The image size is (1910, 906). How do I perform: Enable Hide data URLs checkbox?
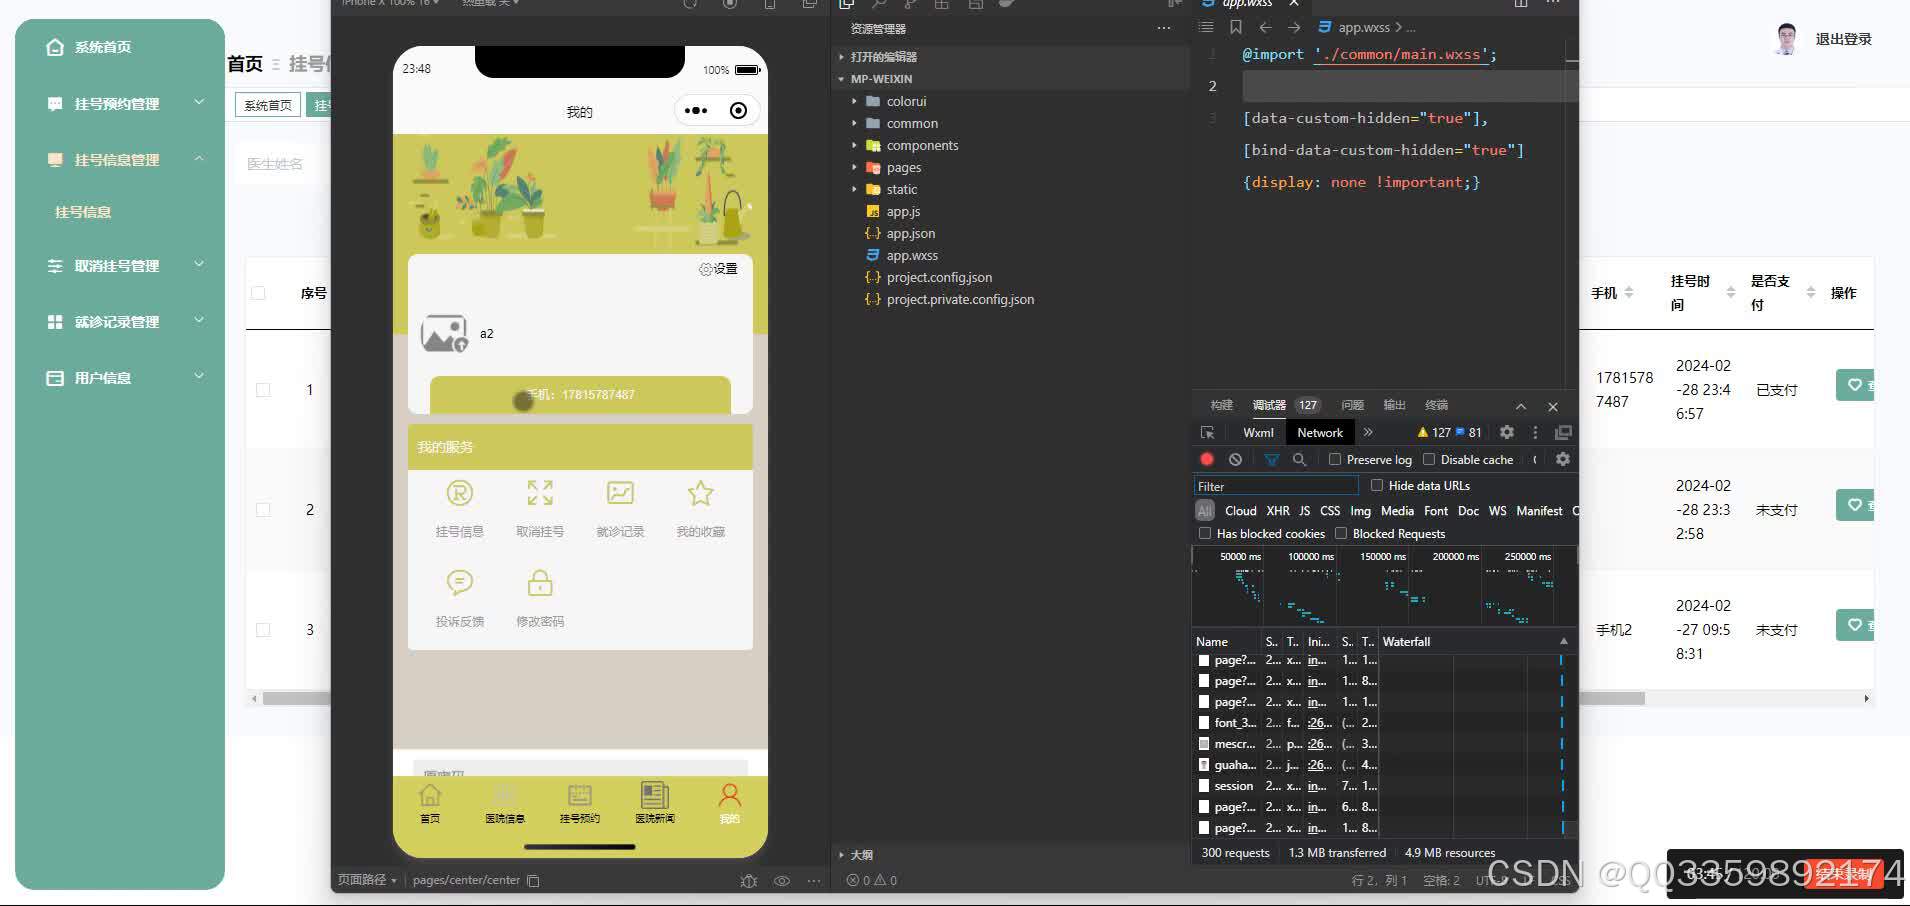1377,485
